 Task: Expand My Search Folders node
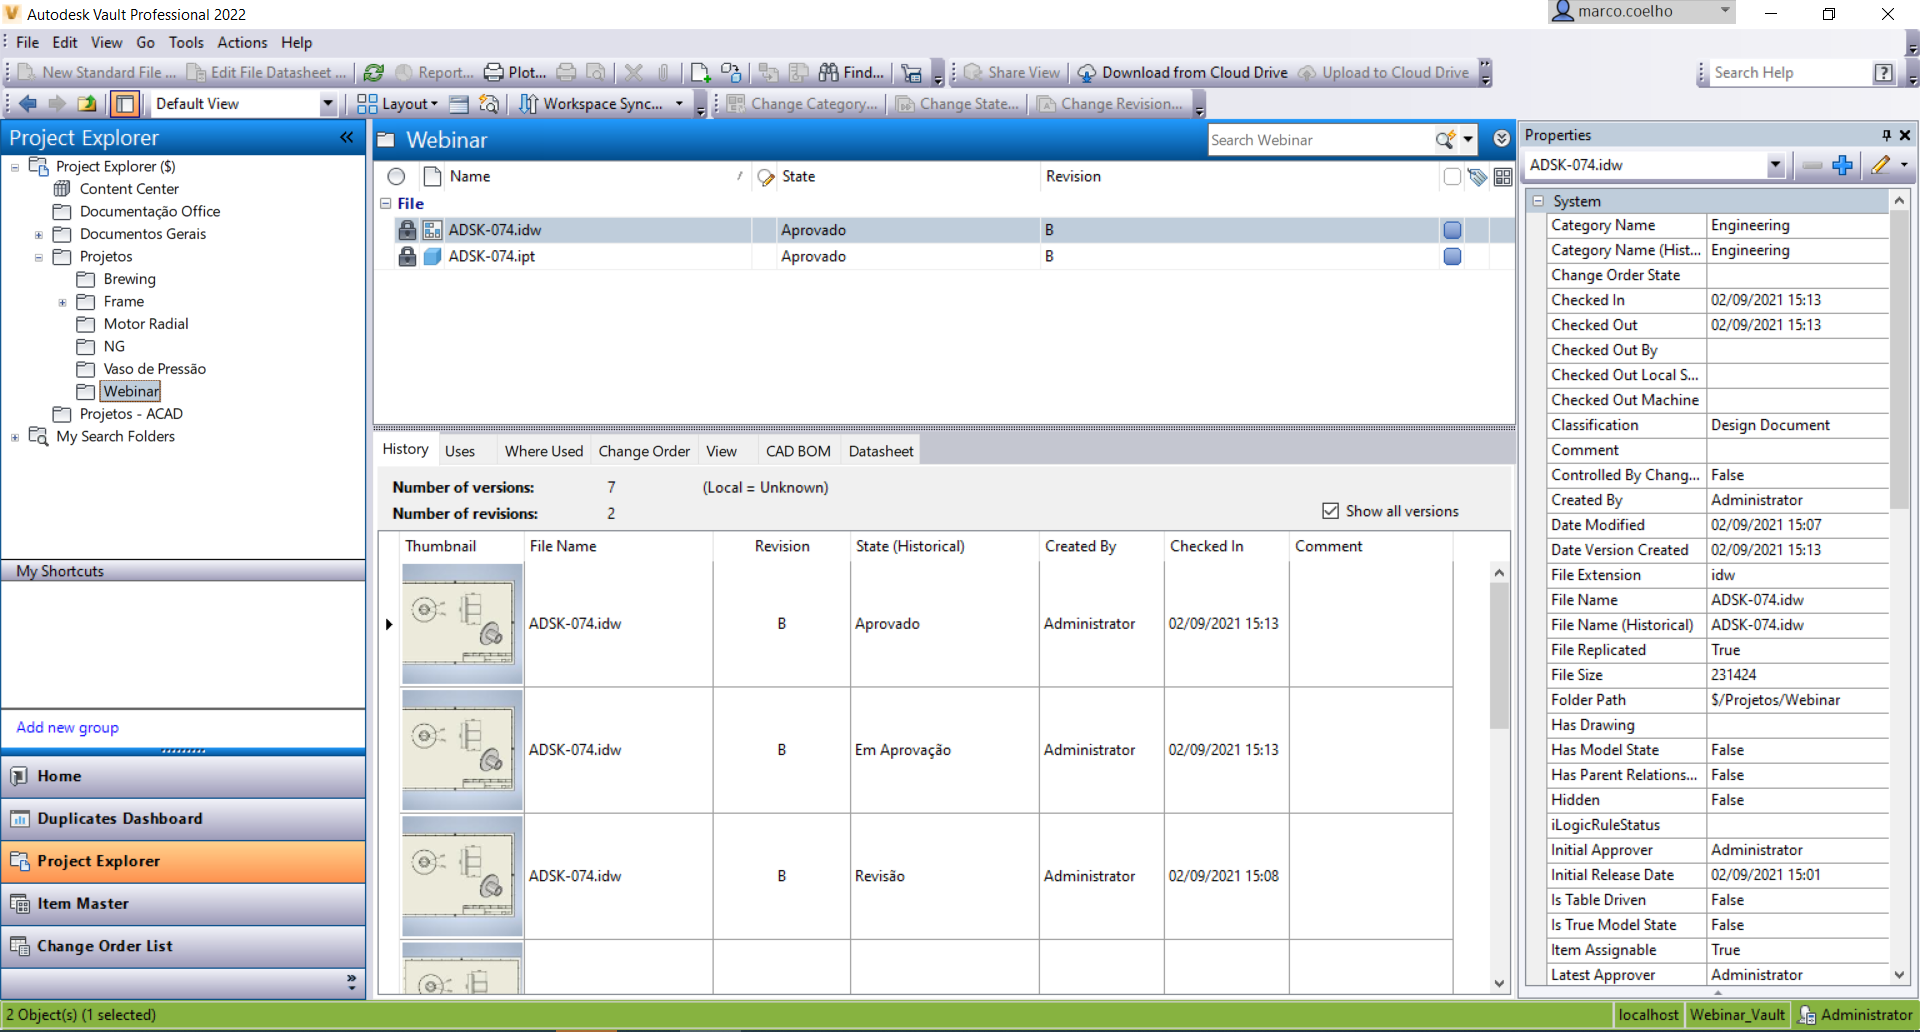click(x=15, y=437)
